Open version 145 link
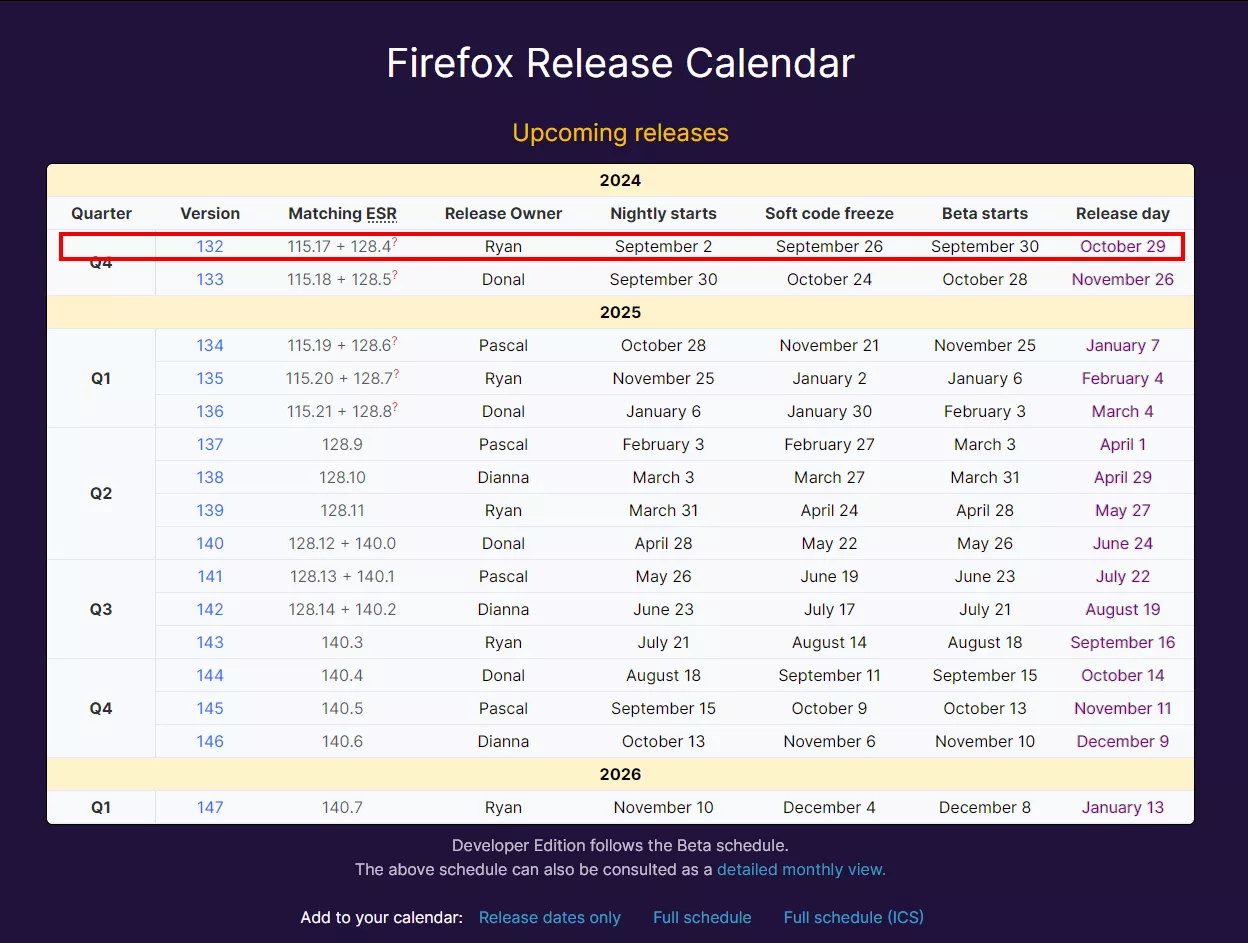The height and width of the screenshot is (943, 1248). point(210,708)
